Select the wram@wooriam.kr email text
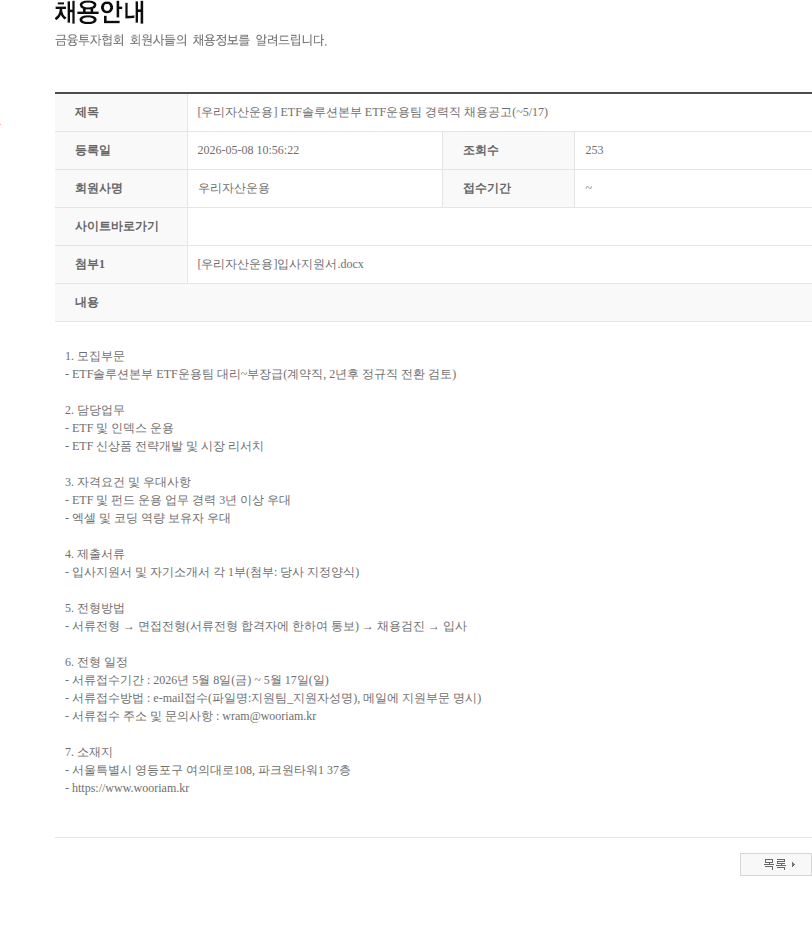812x931 pixels. (x=269, y=716)
